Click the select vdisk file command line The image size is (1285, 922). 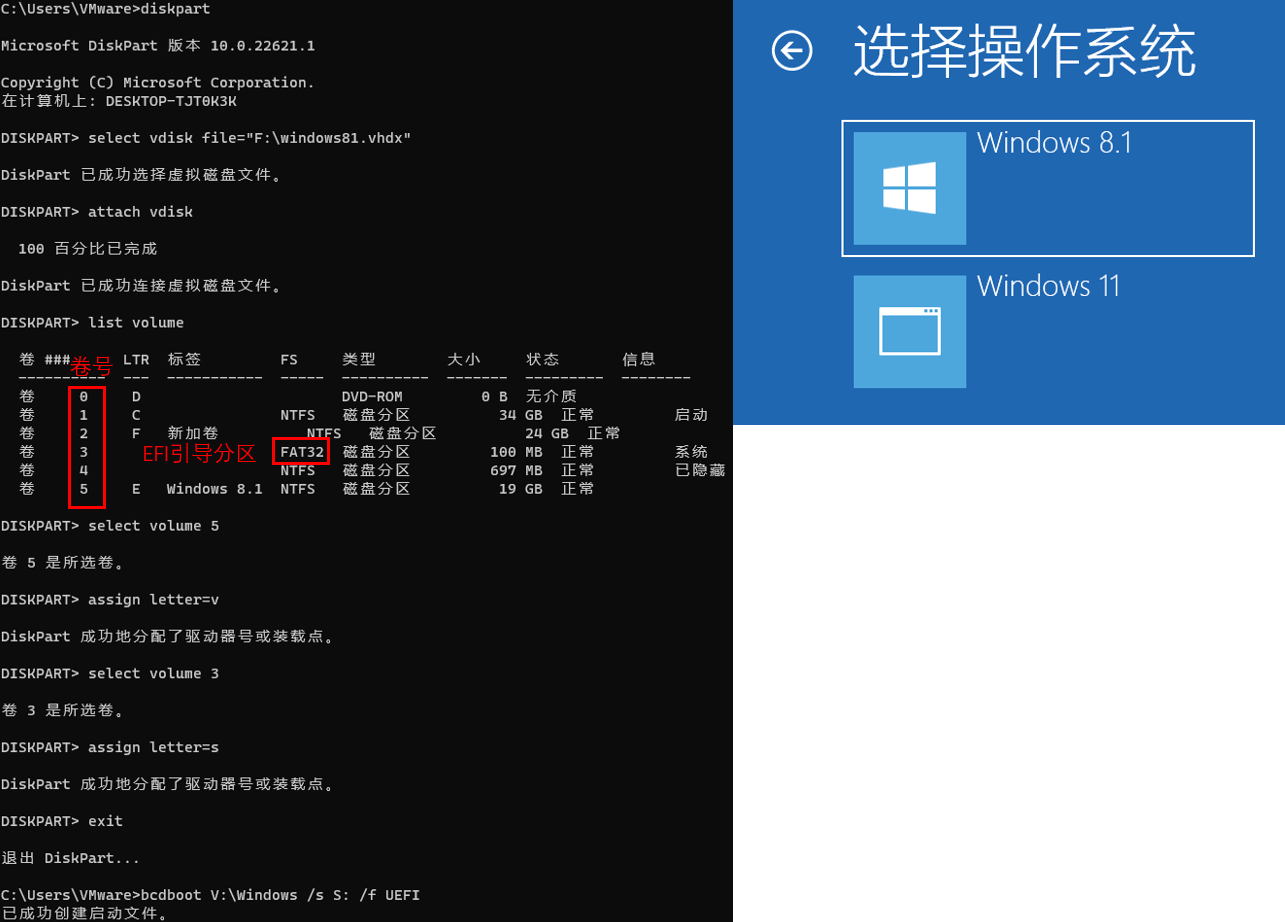point(206,138)
